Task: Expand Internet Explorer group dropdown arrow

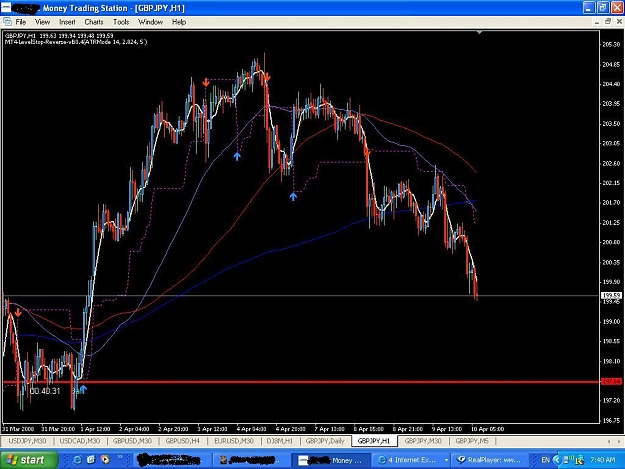Action: point(446,460)
